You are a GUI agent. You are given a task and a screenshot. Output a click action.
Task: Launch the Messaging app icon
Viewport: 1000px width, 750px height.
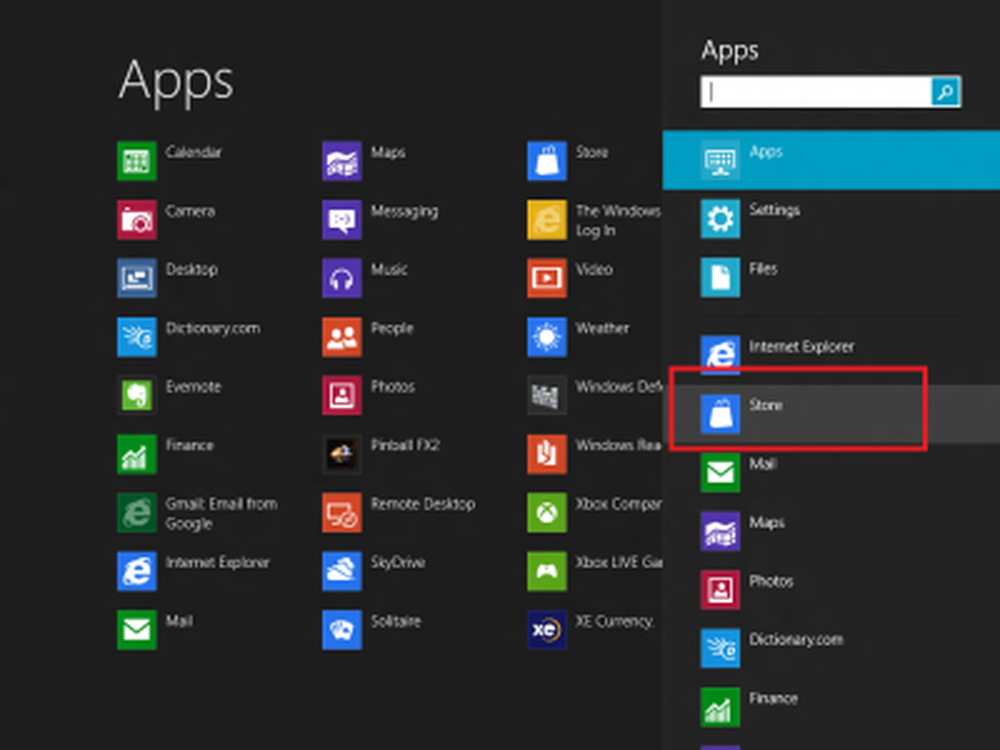click(342, 219)
